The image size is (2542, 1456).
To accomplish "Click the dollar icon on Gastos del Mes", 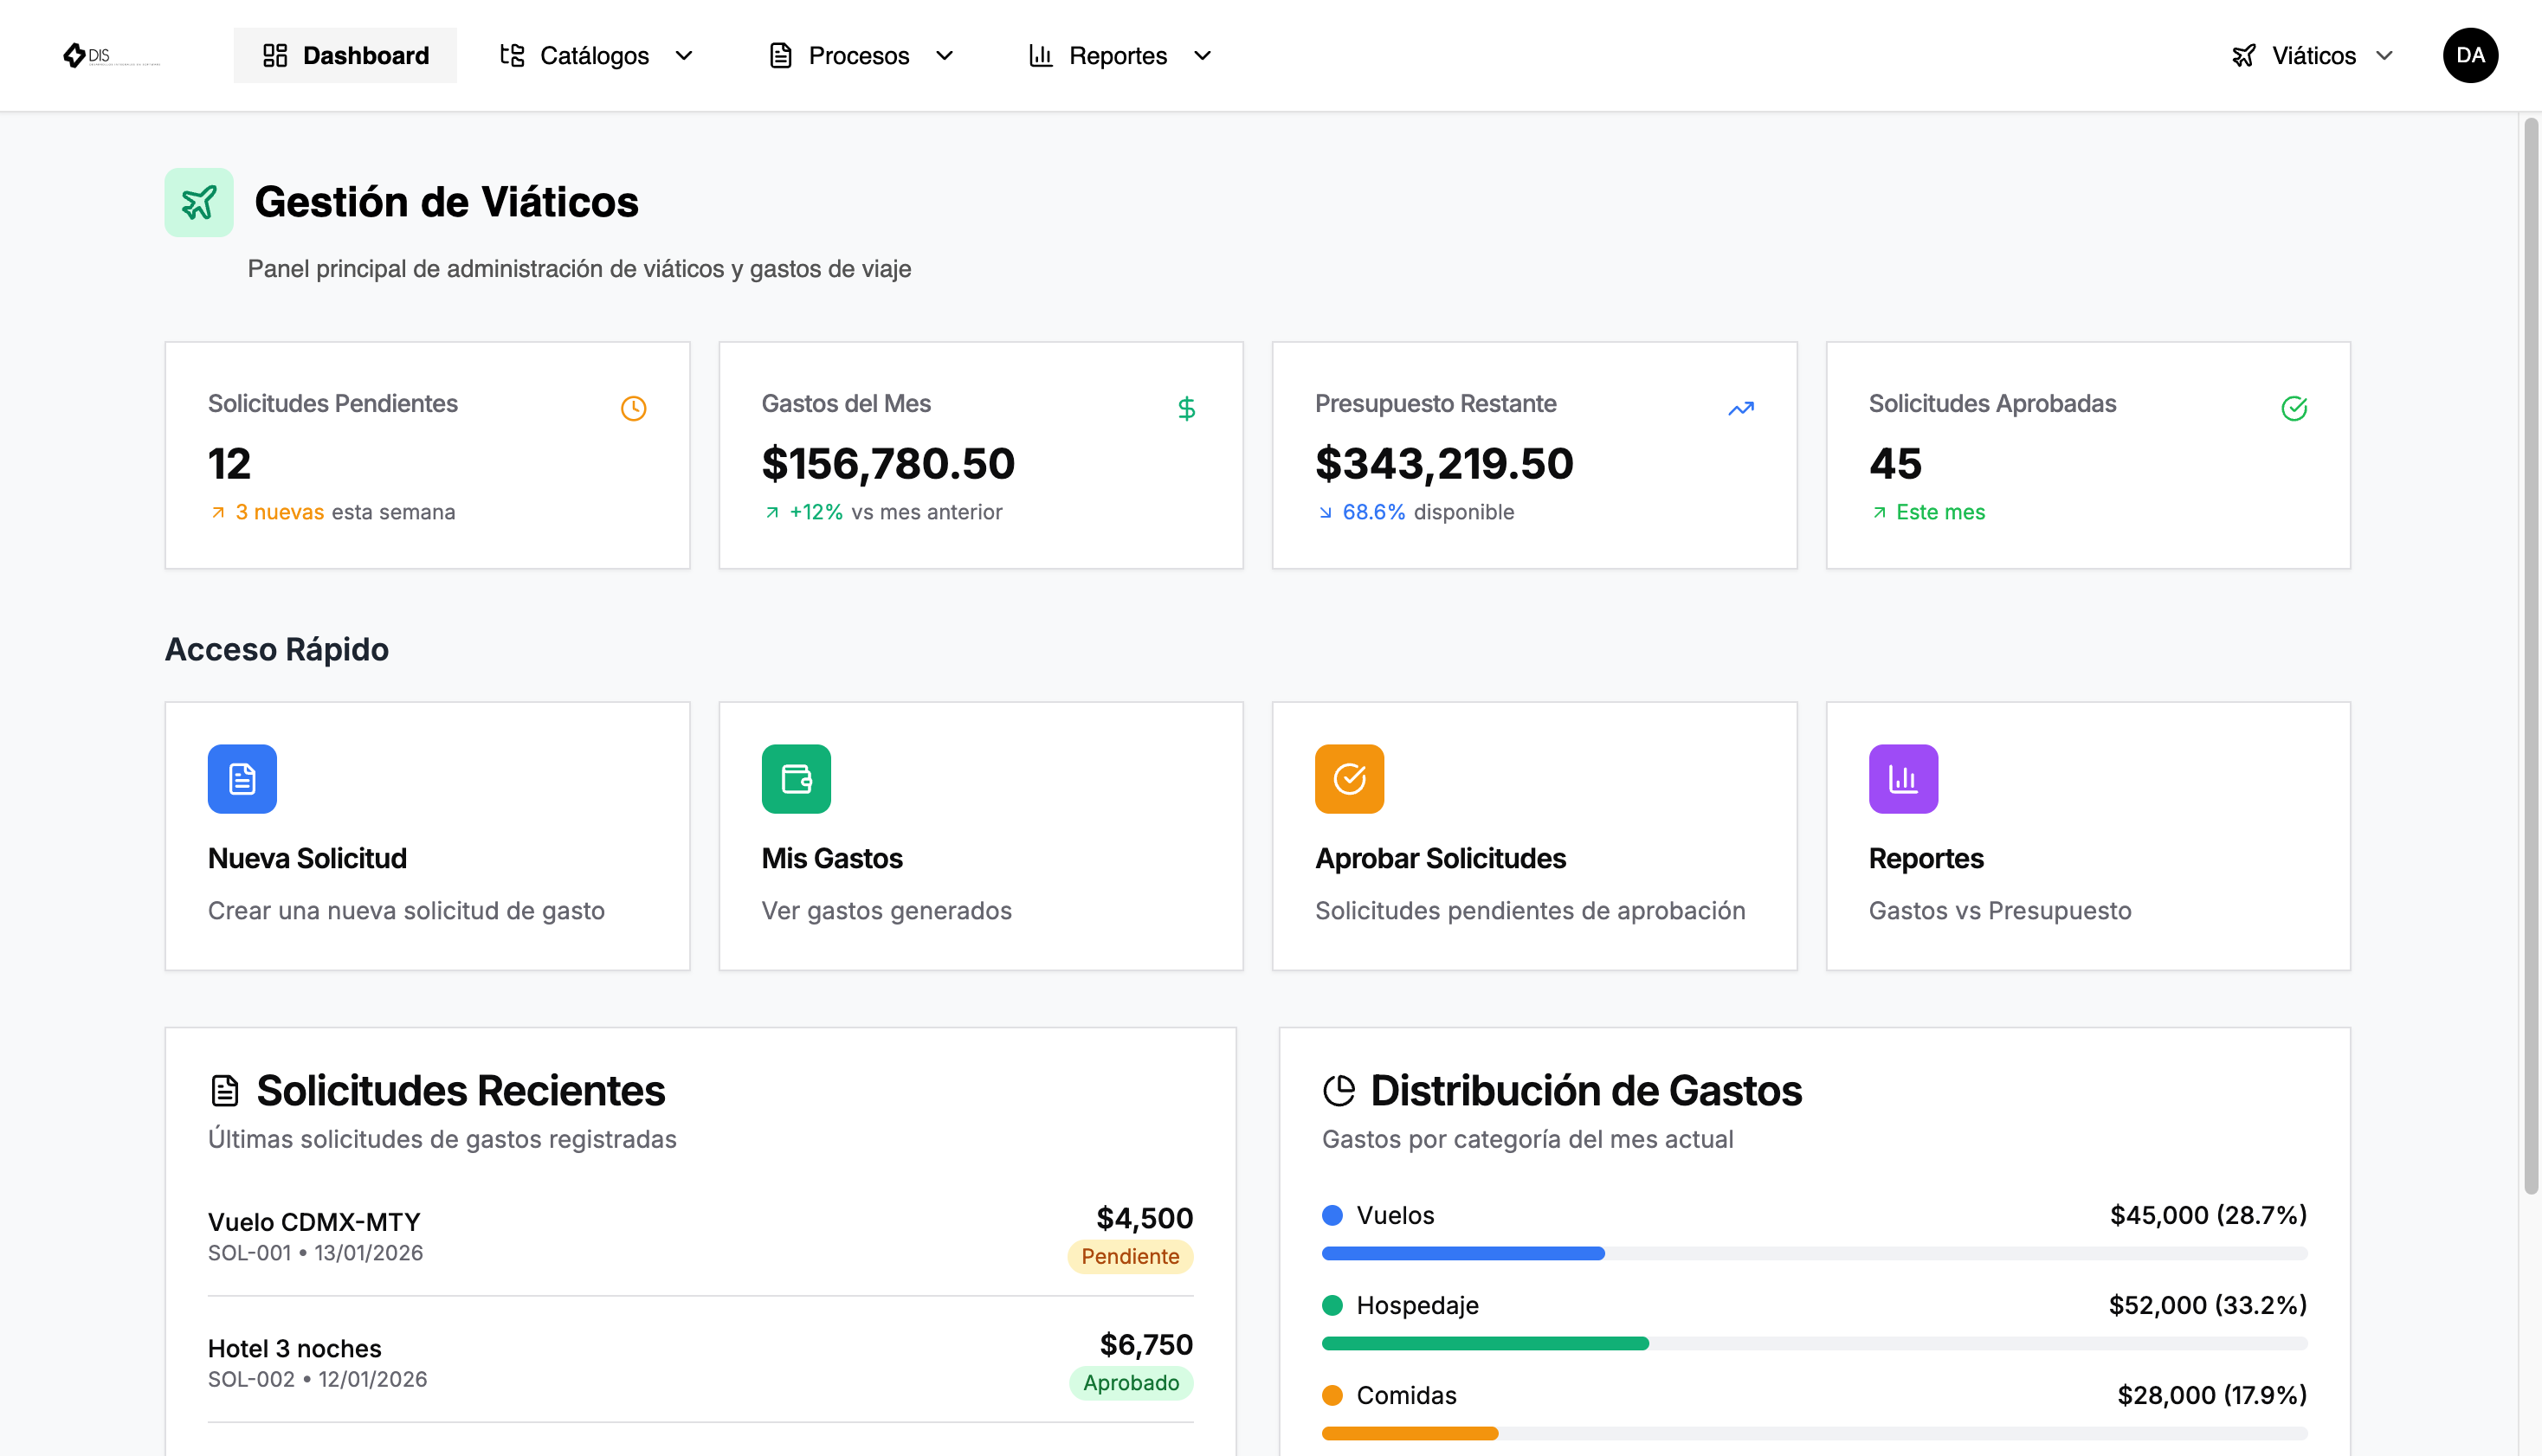I will point(1186,408).
